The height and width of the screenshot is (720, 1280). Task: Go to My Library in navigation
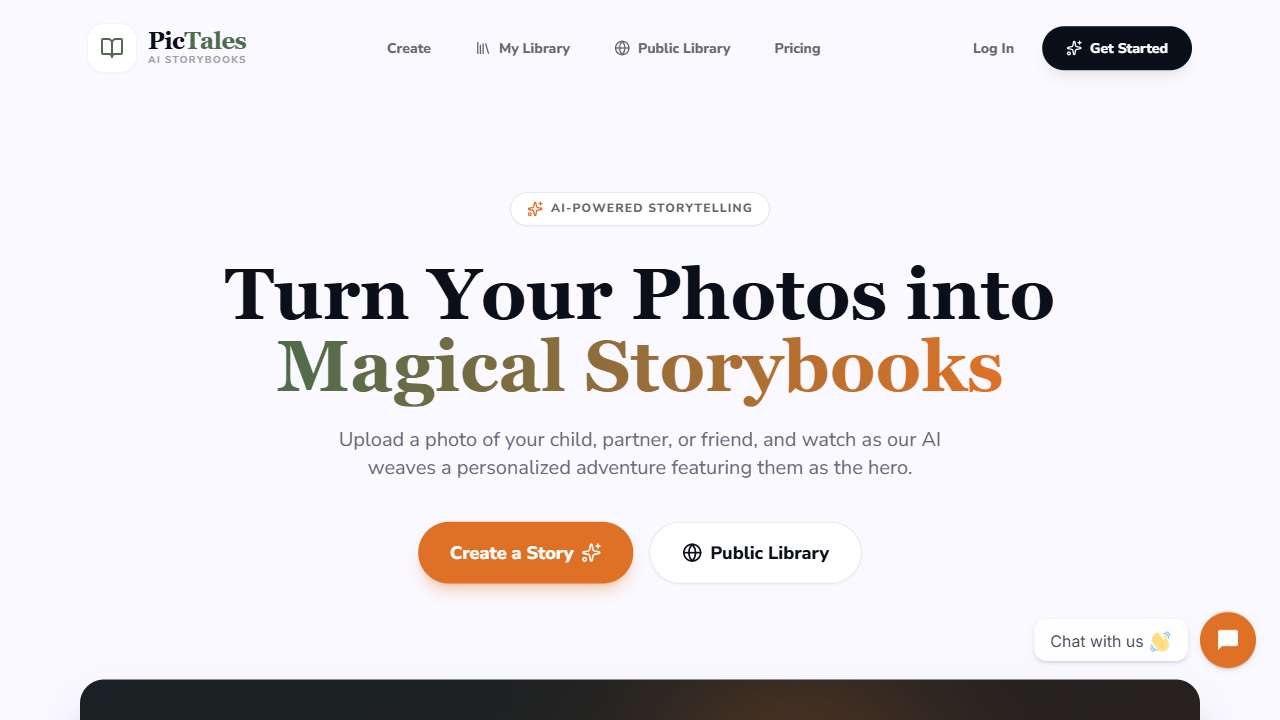click(x=523, y=48)
